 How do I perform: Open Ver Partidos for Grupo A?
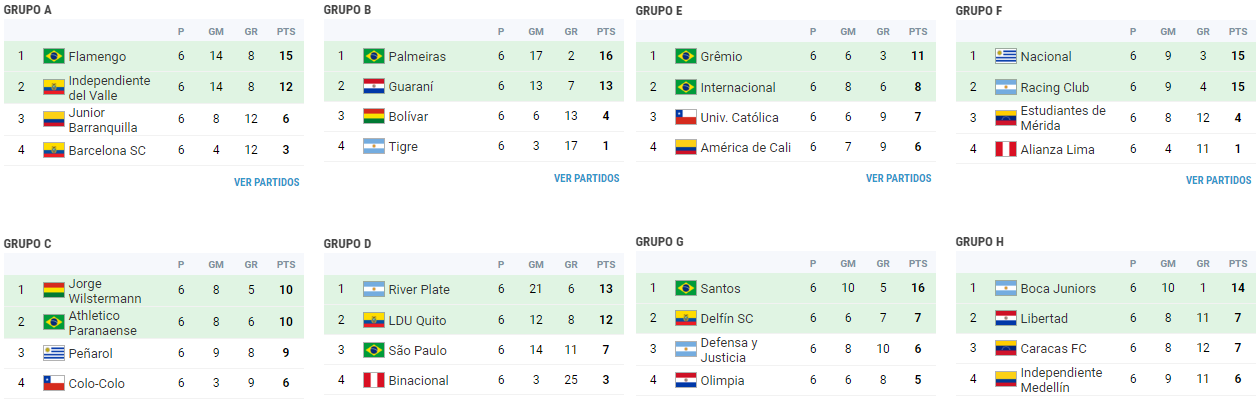266,183
